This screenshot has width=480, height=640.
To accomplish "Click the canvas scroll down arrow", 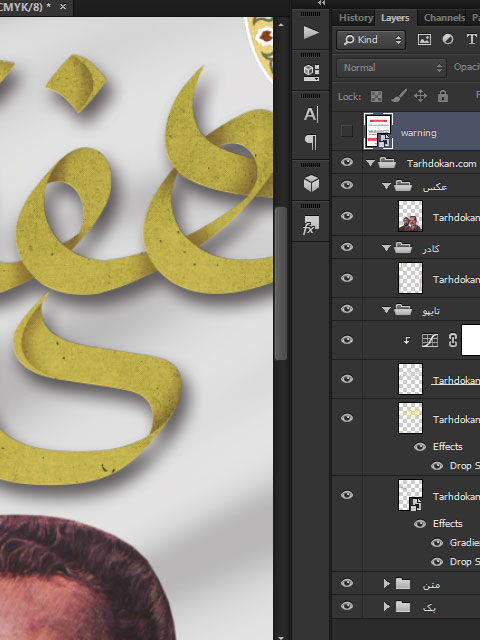I will point(280,637).
